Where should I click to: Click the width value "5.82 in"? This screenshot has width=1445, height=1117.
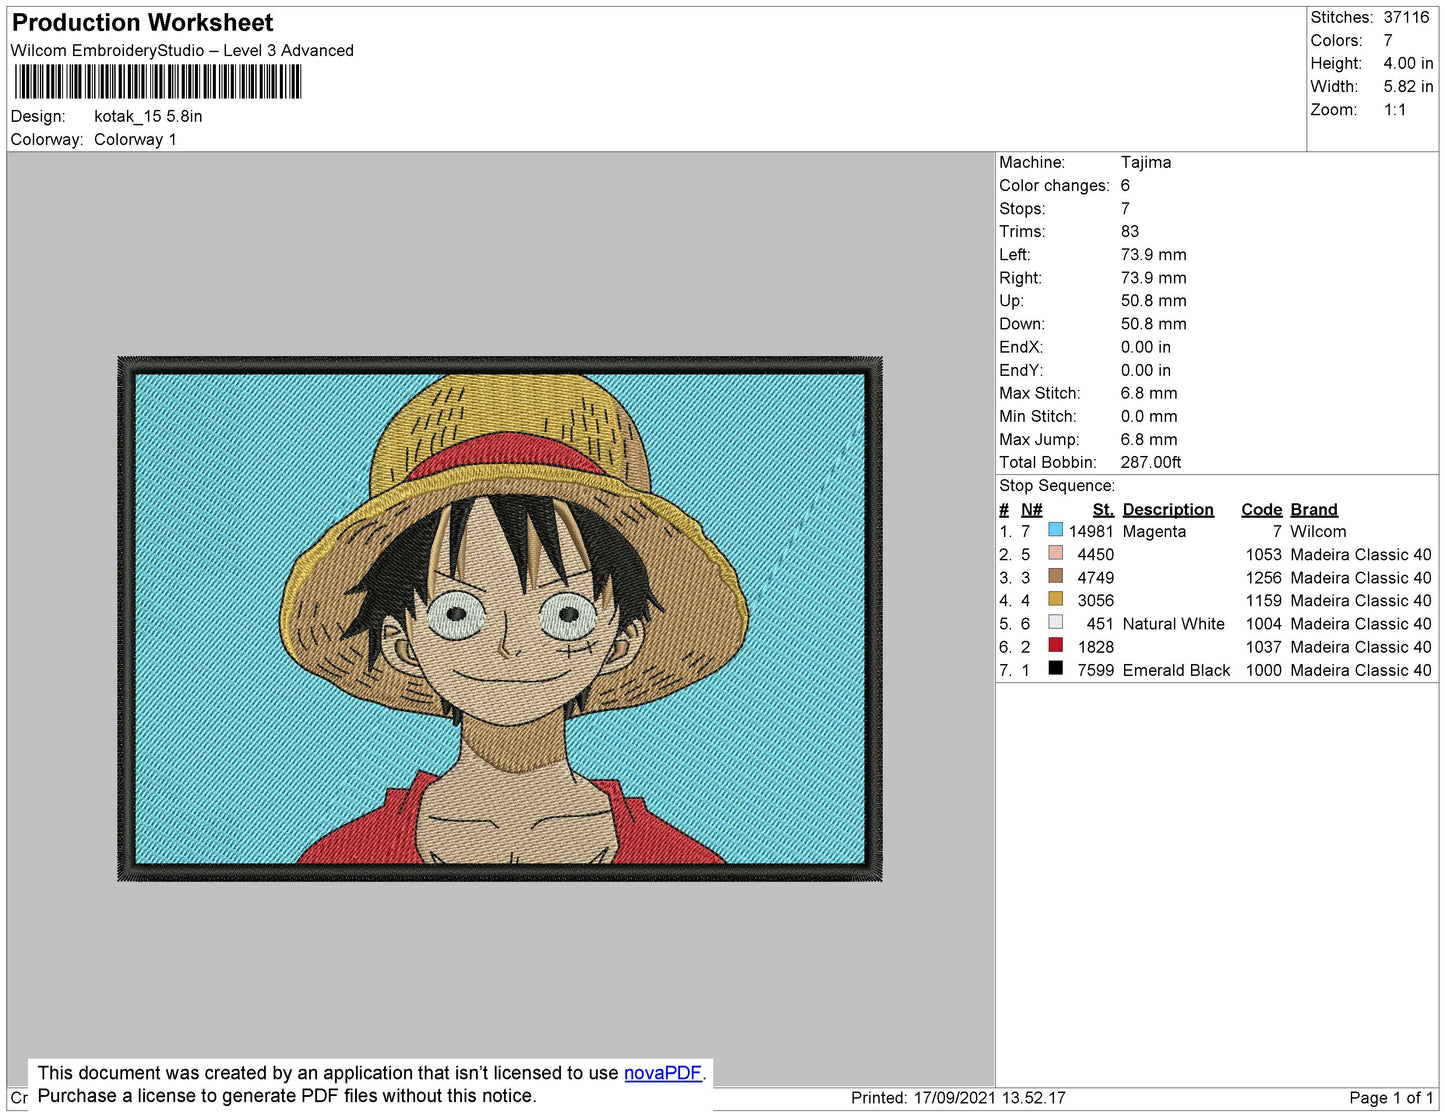(1409, 87)
